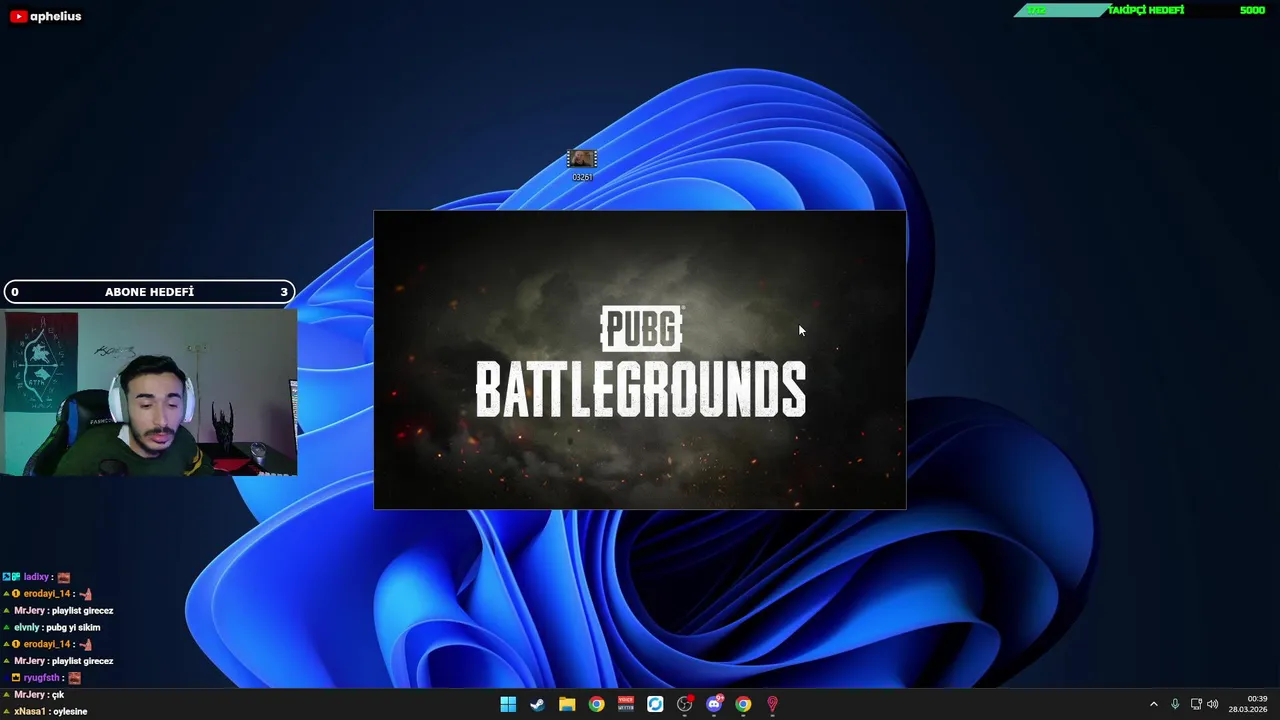The height and width of the screenshot is (720, 1280).
Task: Click the PUBG Battlegrounds splash window
Action: 640,360
